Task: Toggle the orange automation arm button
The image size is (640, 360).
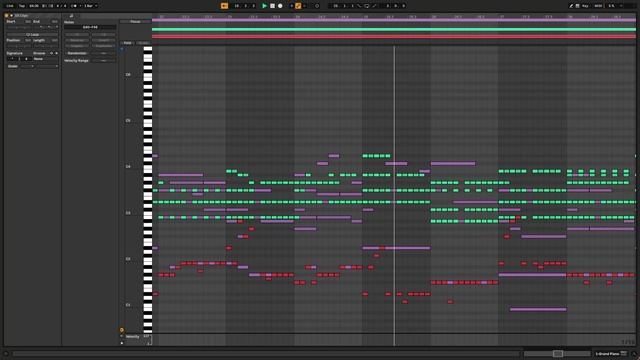Action: click(298, 6)
